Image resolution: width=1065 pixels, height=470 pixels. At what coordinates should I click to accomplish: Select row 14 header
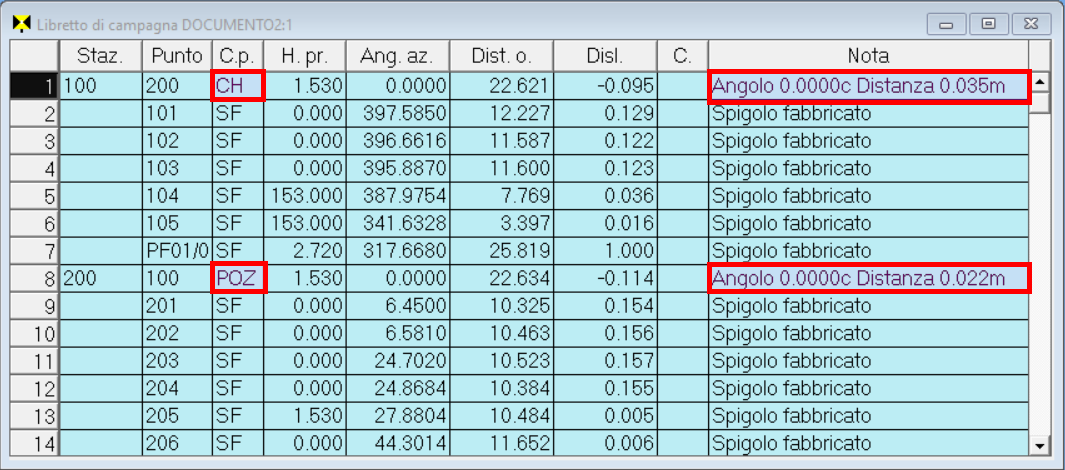tap(35, 440)
